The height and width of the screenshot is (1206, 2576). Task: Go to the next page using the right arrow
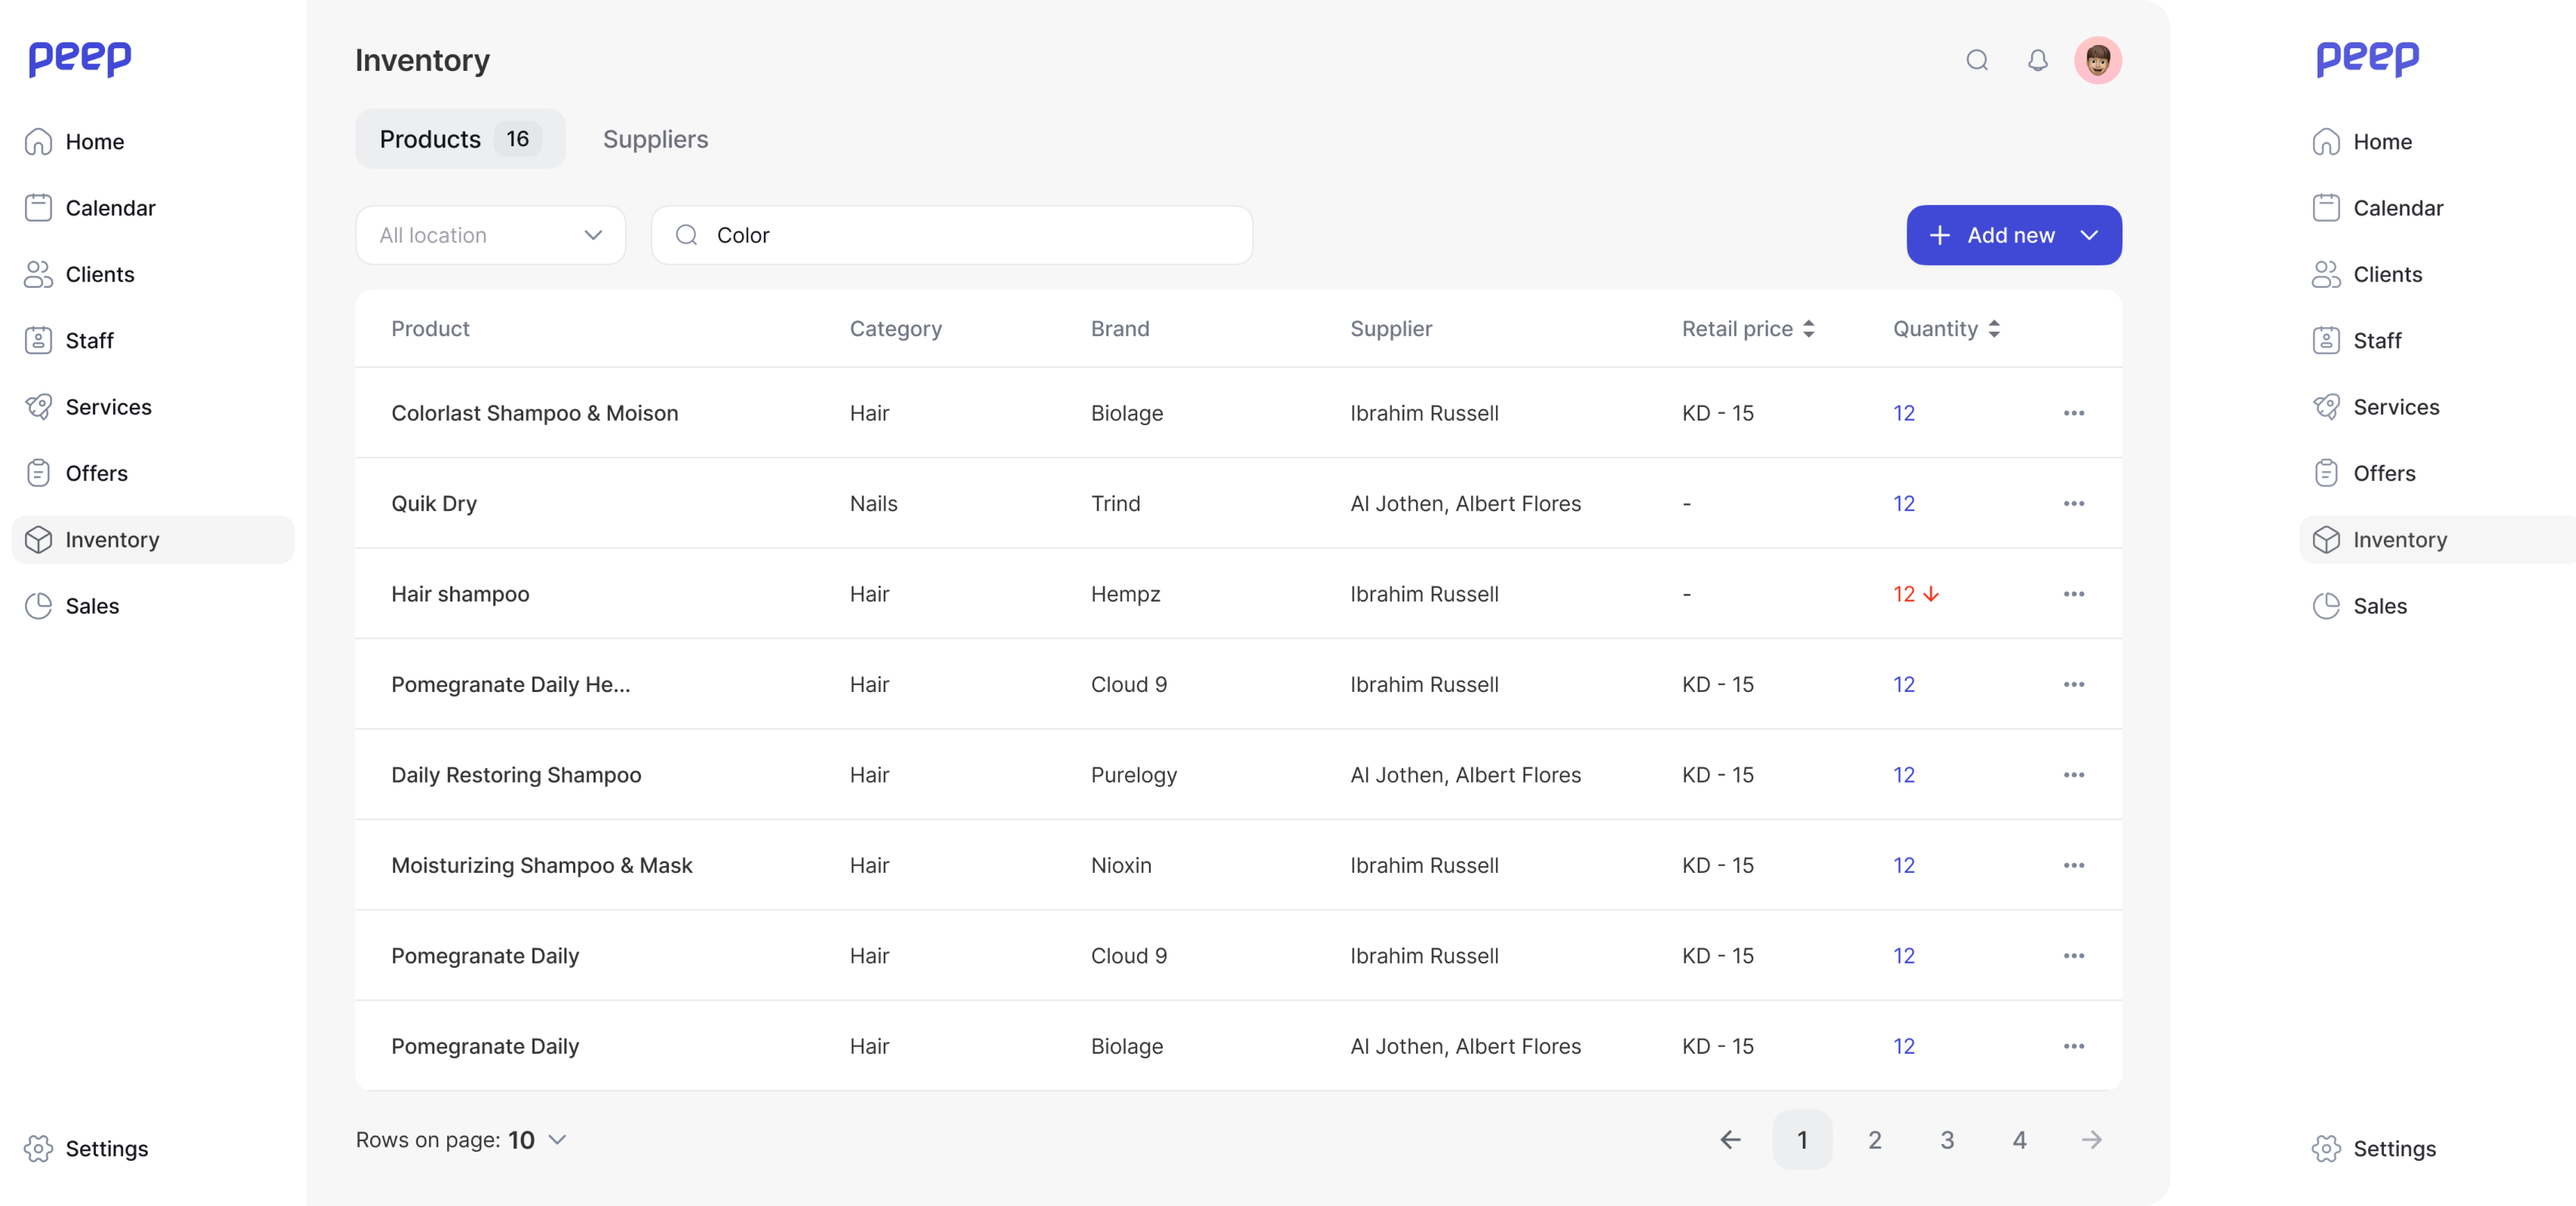pyautogui.click(x=2091, y=1139)
